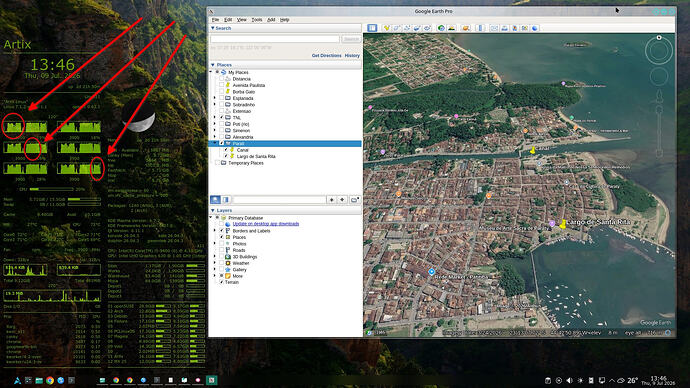The height and width of the screenshot is (388, 690).
Task: Focus the search text field
Action: pos(275,39)
